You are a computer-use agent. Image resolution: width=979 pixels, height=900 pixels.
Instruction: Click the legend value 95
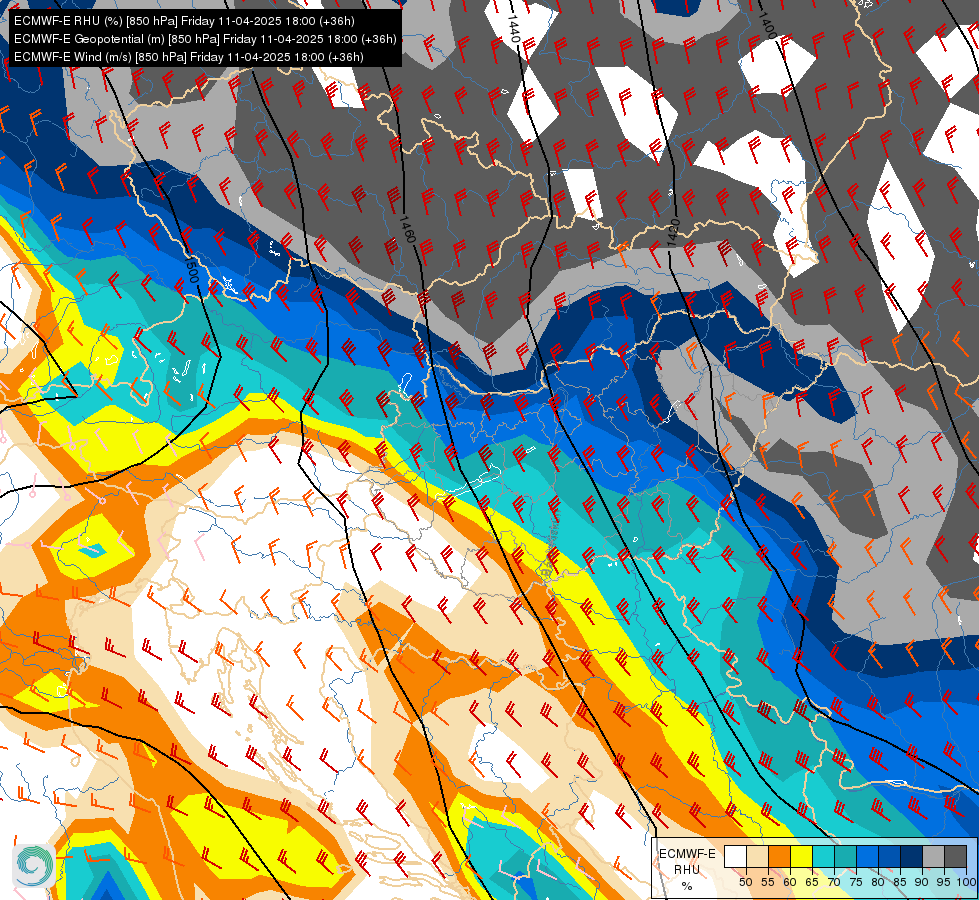(943, 883)
